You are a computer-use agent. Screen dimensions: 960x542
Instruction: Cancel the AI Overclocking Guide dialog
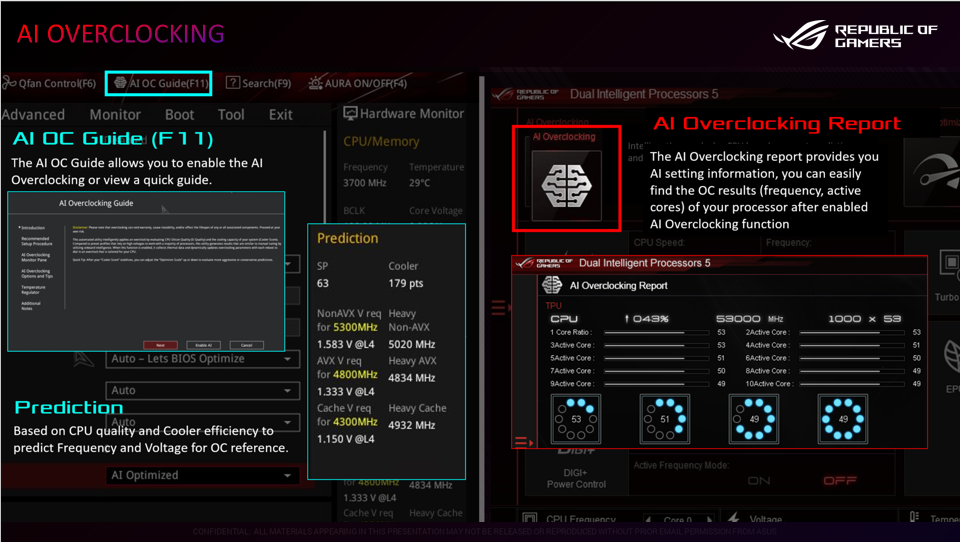pos(246,345)
